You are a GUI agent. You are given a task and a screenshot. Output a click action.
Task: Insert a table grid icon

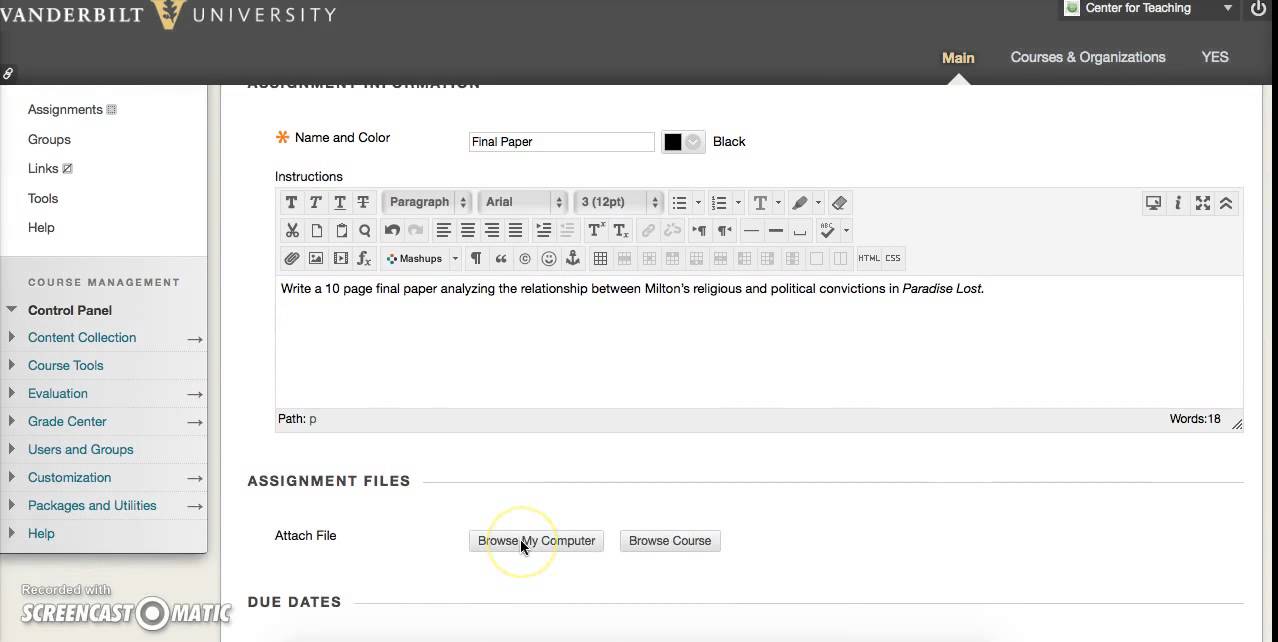(600, 258)
